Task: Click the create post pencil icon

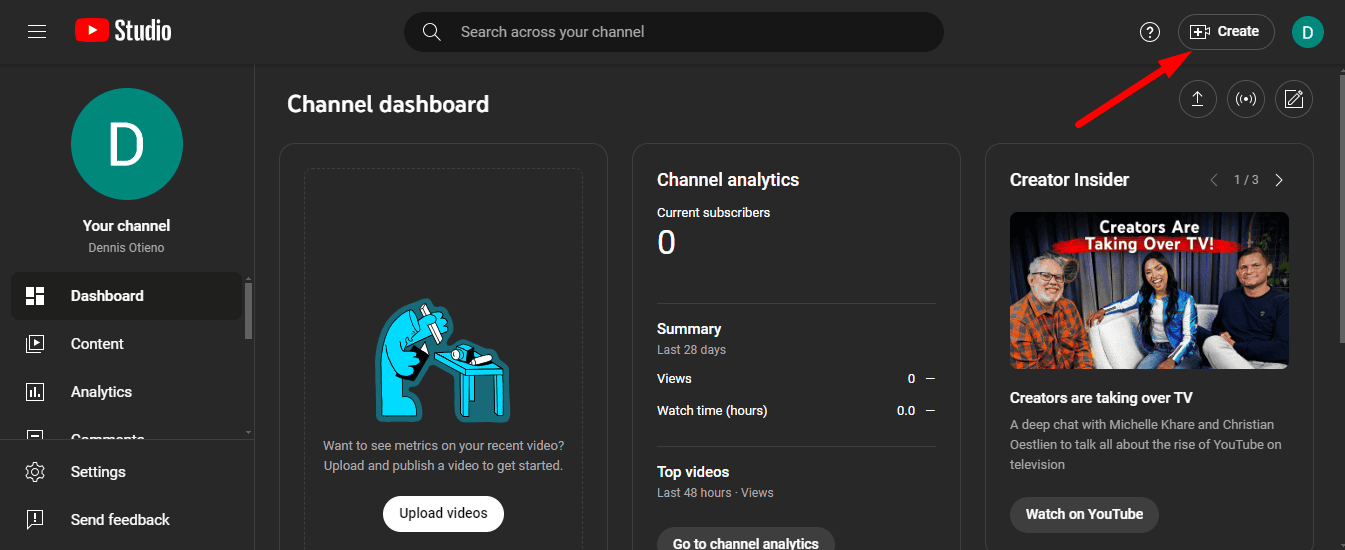Action: coord(1293,99)
